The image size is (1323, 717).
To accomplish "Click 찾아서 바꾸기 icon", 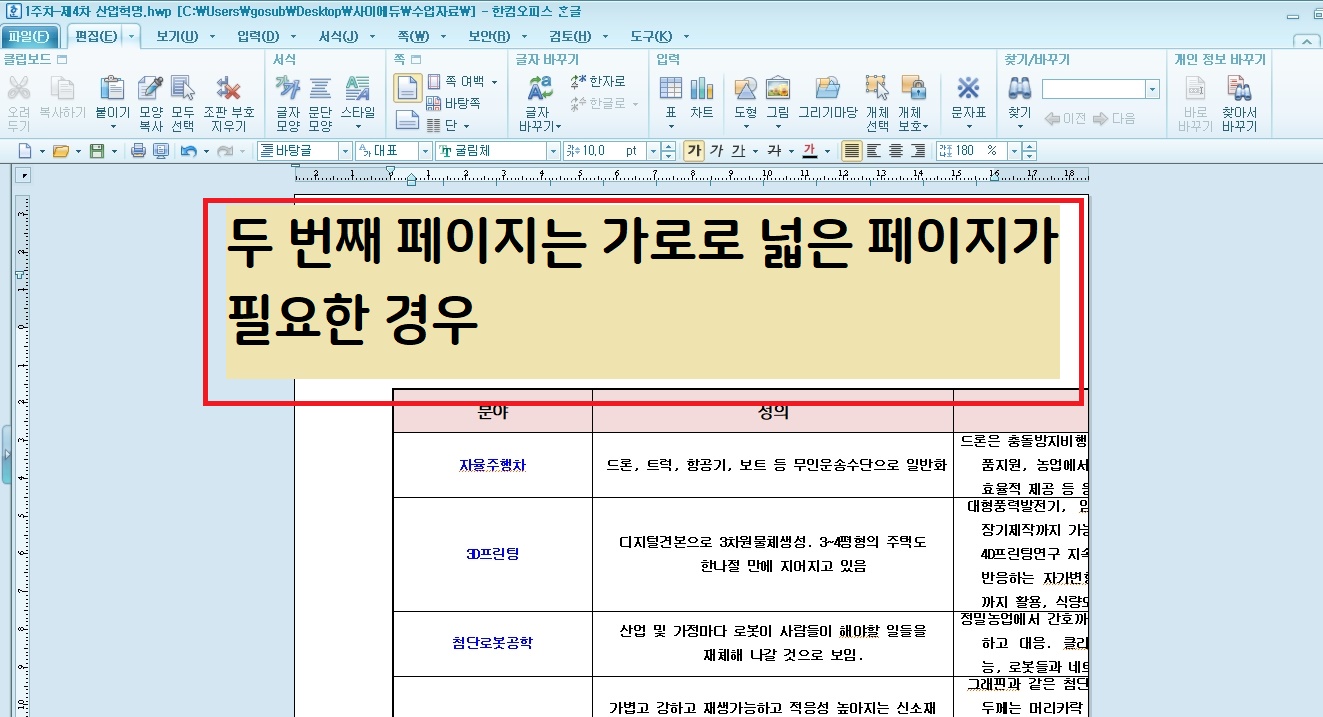I will [x=1239, y=89].
